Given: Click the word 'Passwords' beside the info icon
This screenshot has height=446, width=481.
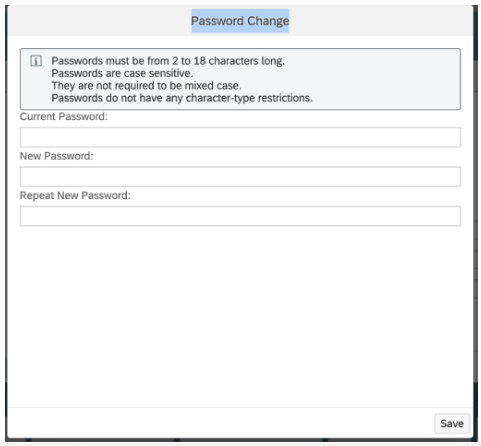Looking at the screenshot, I should [x=77, y=61].
